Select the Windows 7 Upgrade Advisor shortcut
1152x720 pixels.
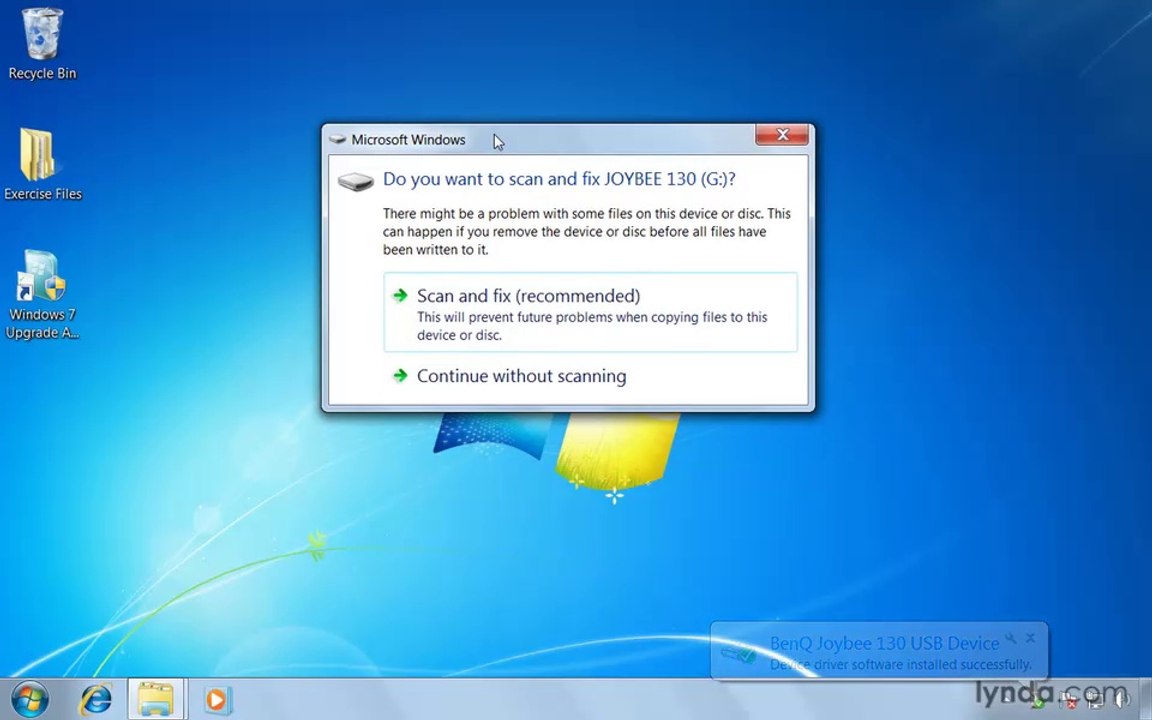[x=42, y=294]
